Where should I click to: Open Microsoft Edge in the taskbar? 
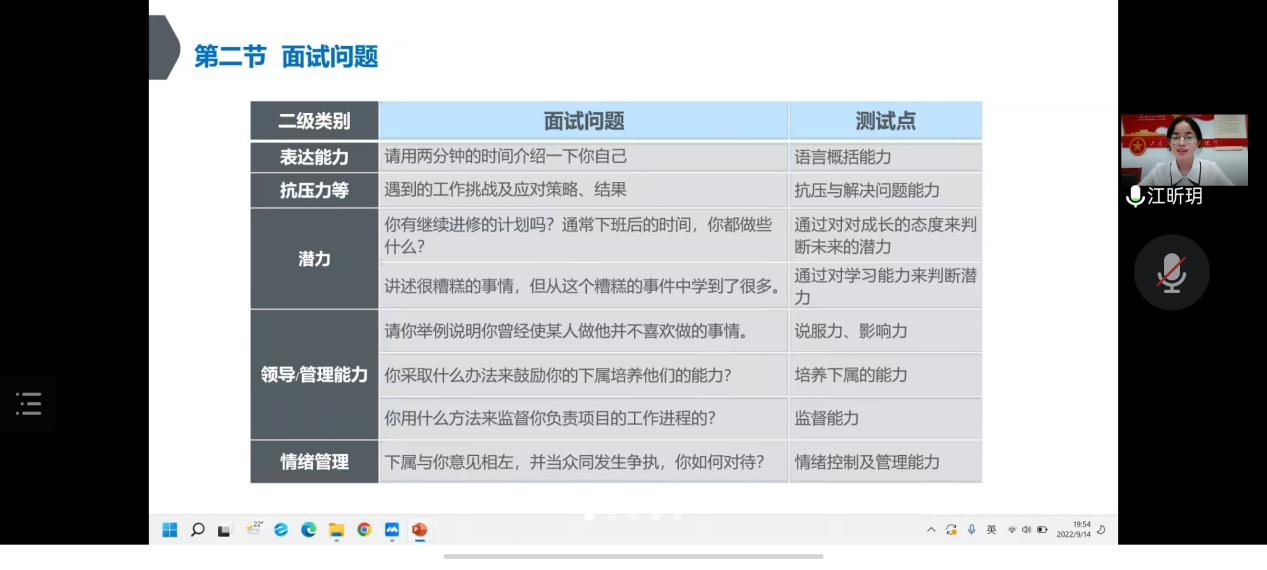coord(308,530)
